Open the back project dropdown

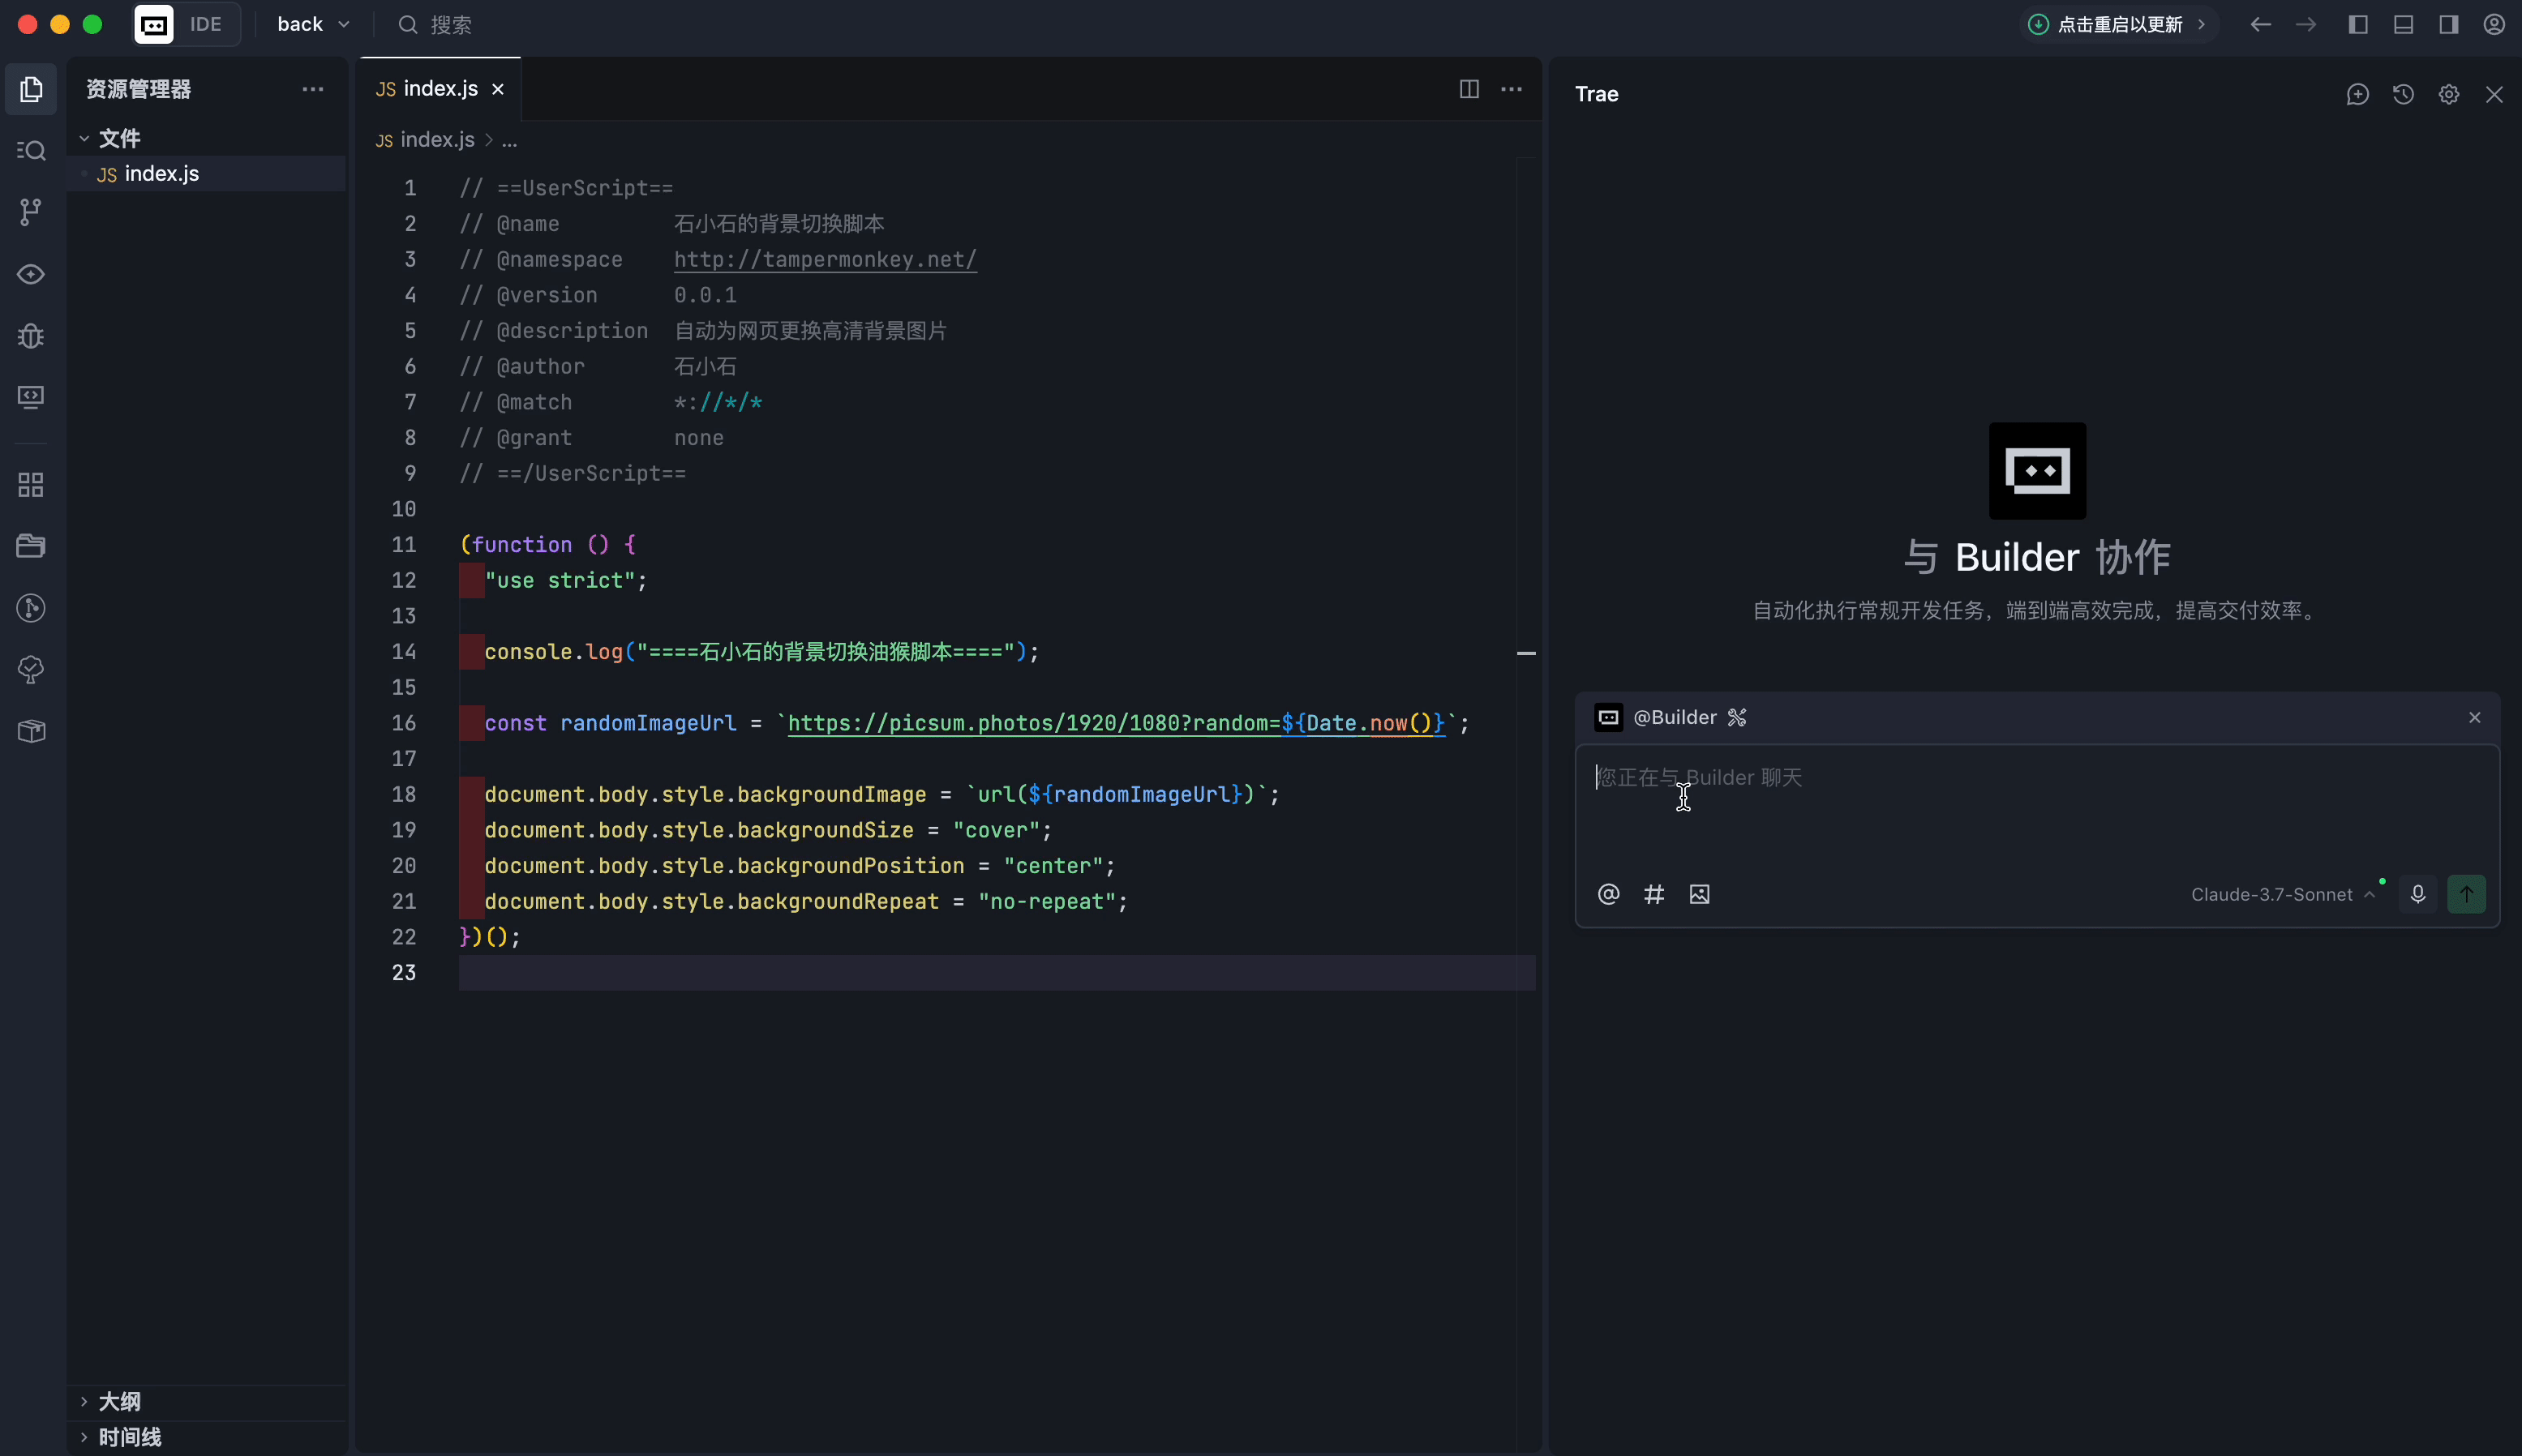pyautogui.click(x=313, y=24)
